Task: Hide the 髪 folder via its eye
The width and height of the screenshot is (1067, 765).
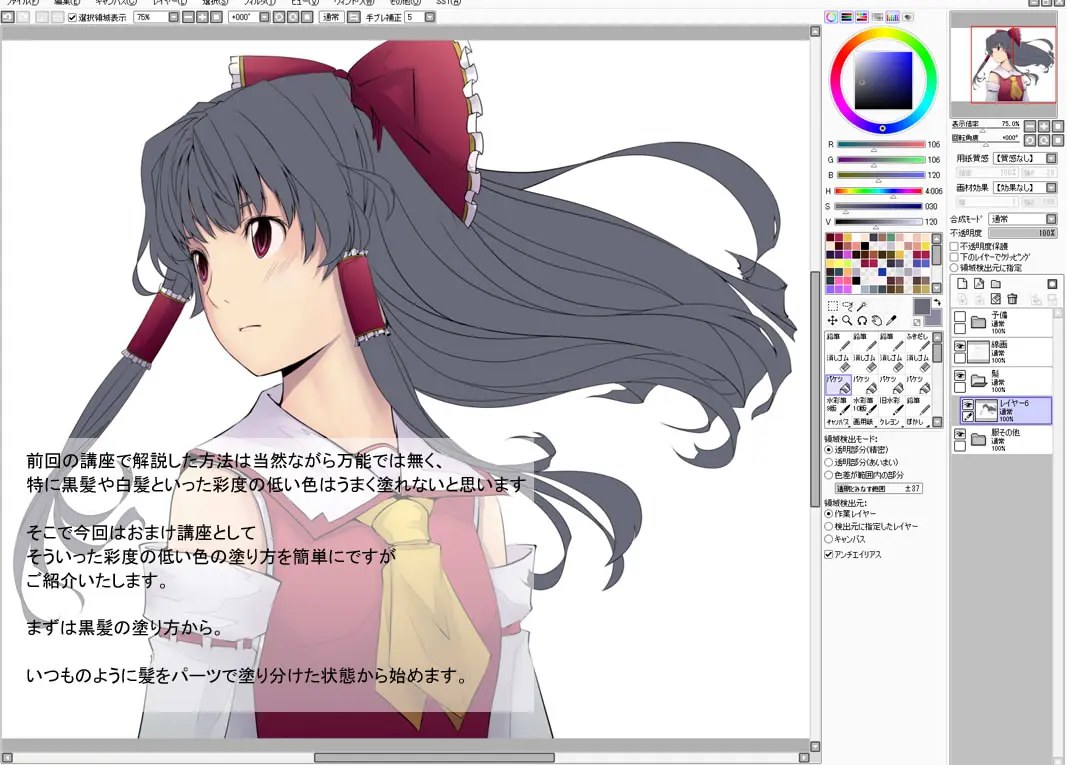Action: (960, 376)
